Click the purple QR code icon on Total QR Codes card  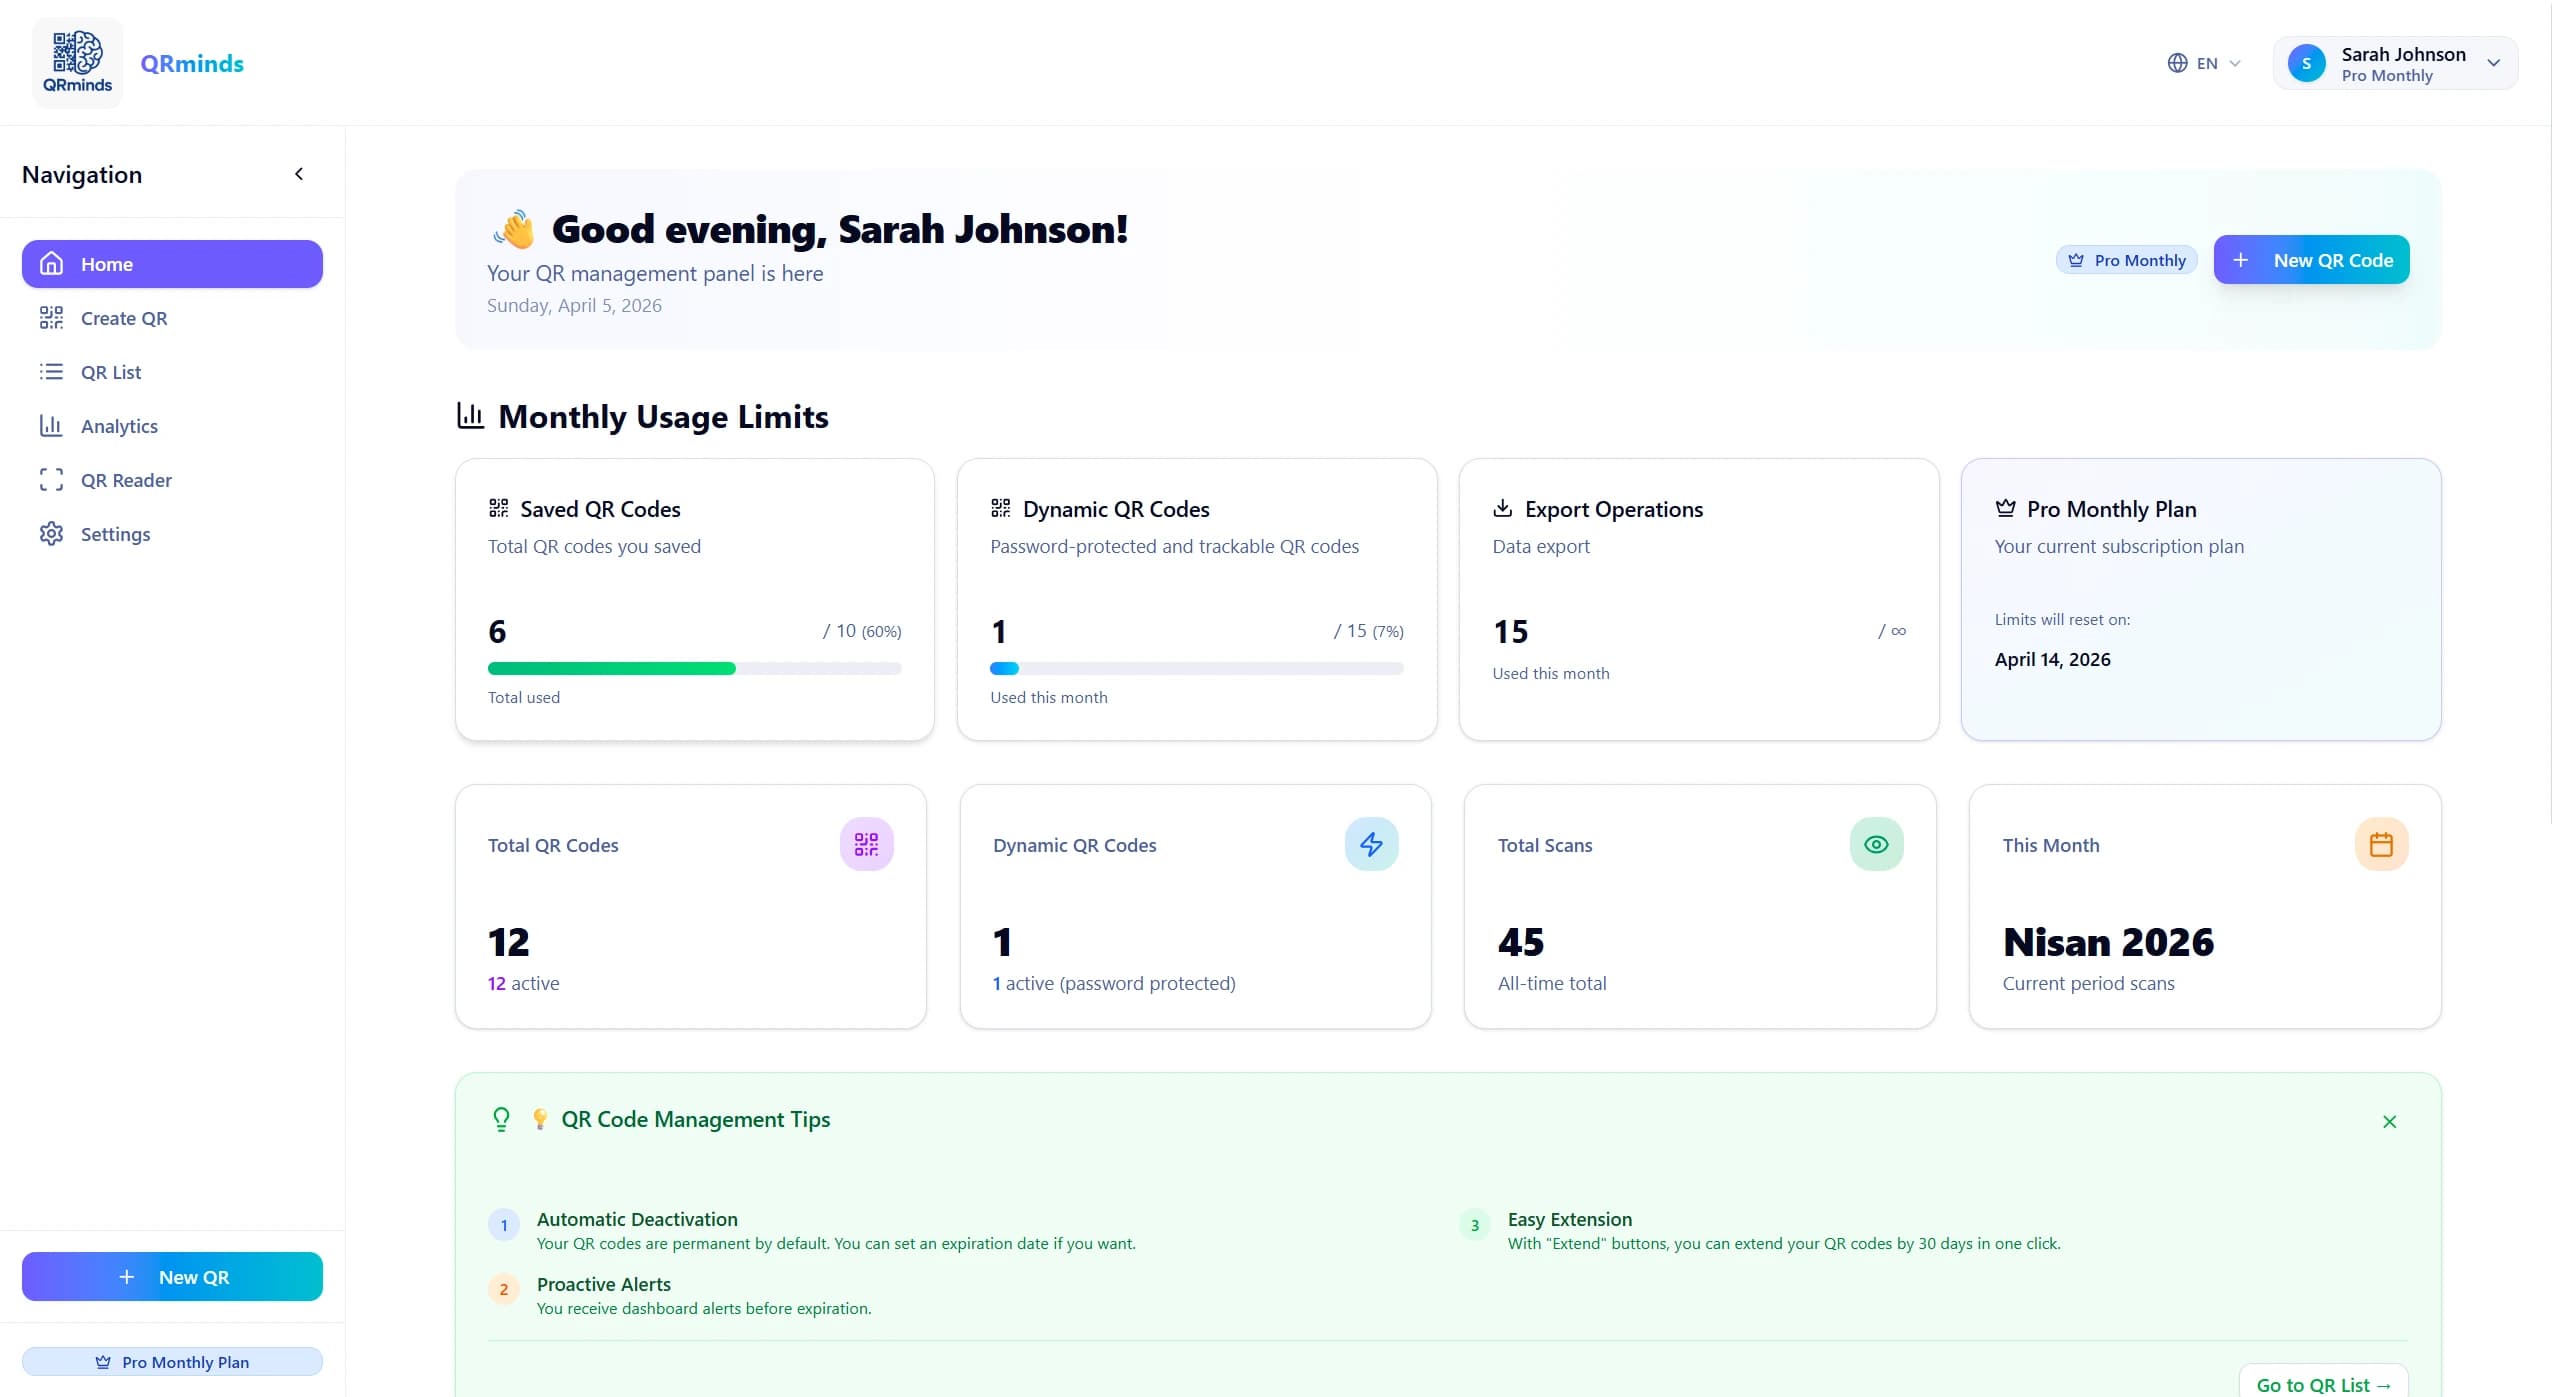pyautogui.click(x=865, y=844)
